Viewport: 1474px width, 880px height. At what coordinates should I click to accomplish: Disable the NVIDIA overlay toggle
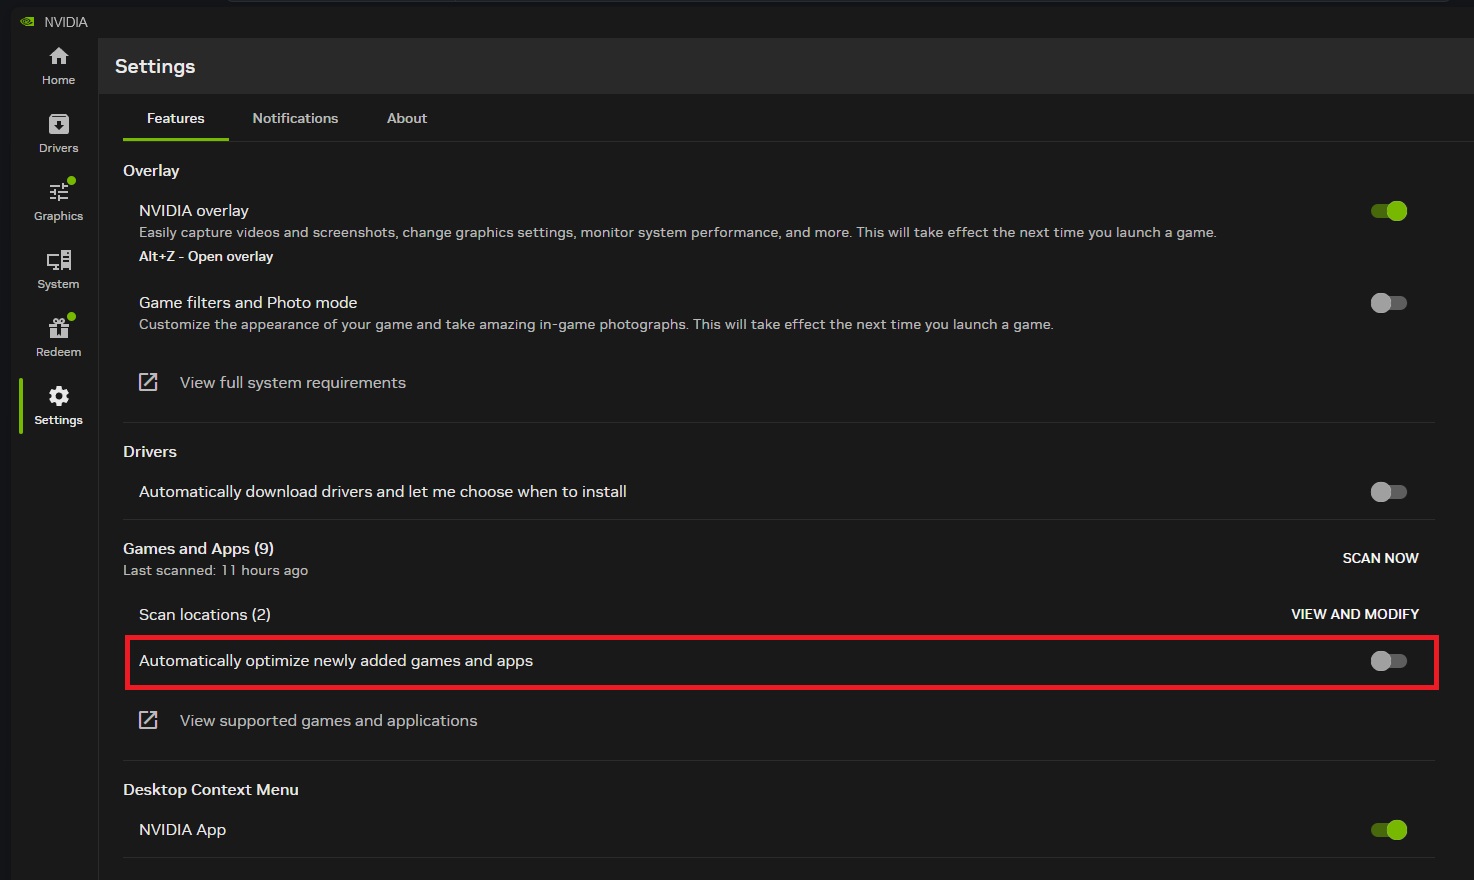tap(1389, 211)
